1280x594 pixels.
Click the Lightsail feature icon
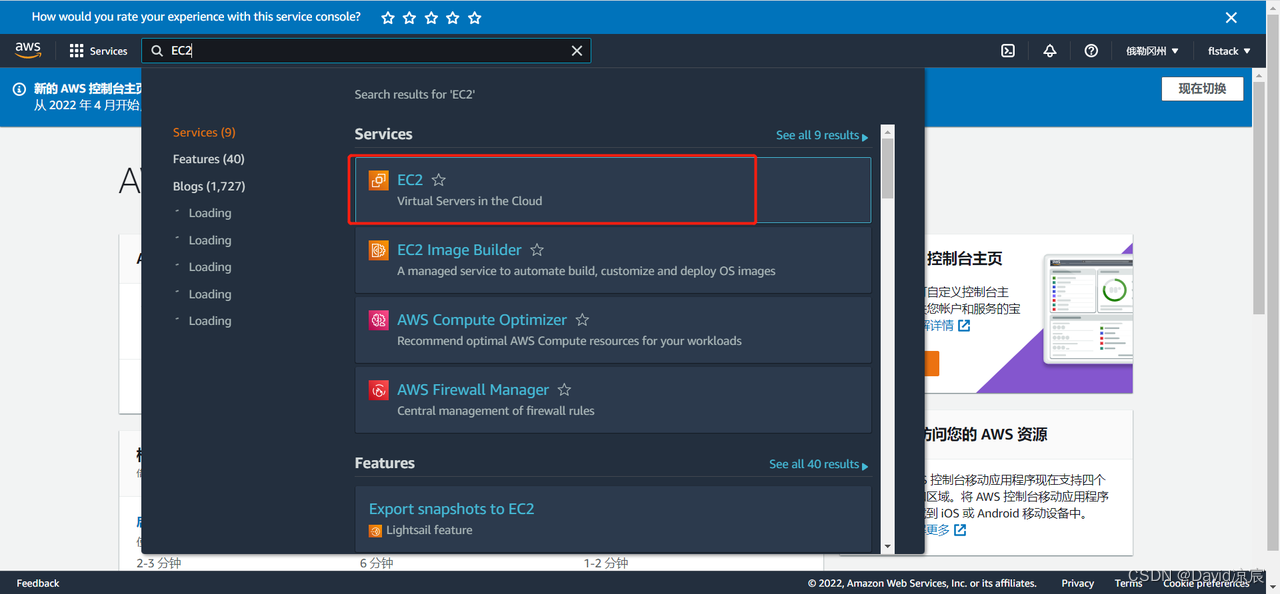point(376,530)
